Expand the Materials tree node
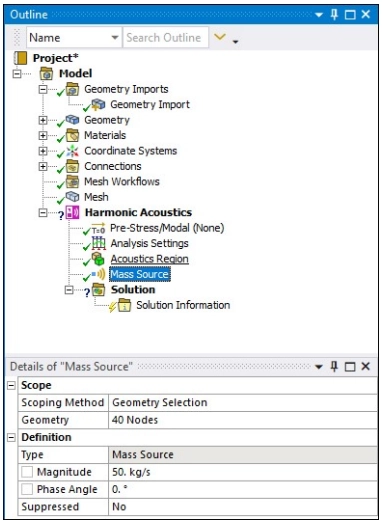Screen dimensions: 382x526 43,136
